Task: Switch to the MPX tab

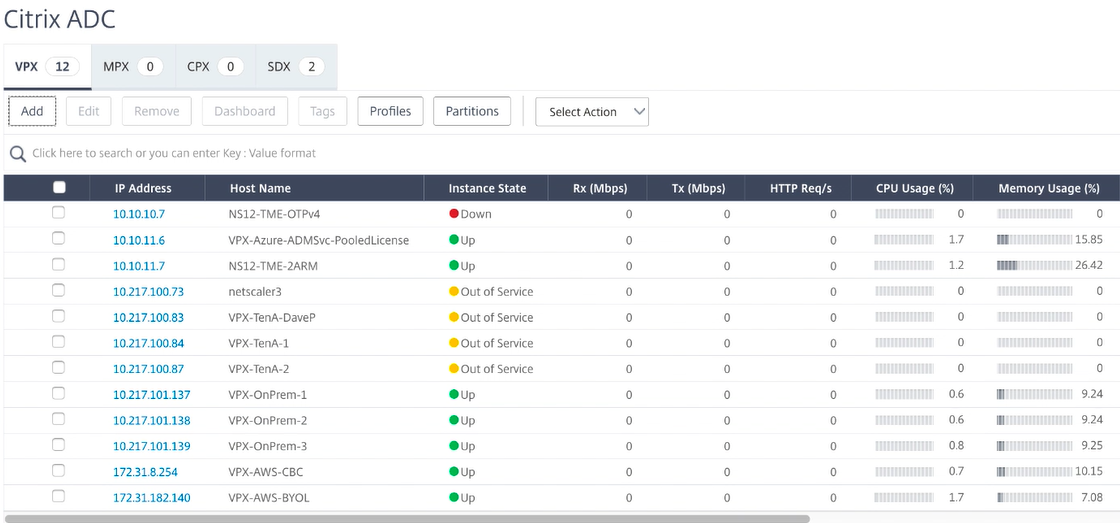Action: (x=133, y=67)
